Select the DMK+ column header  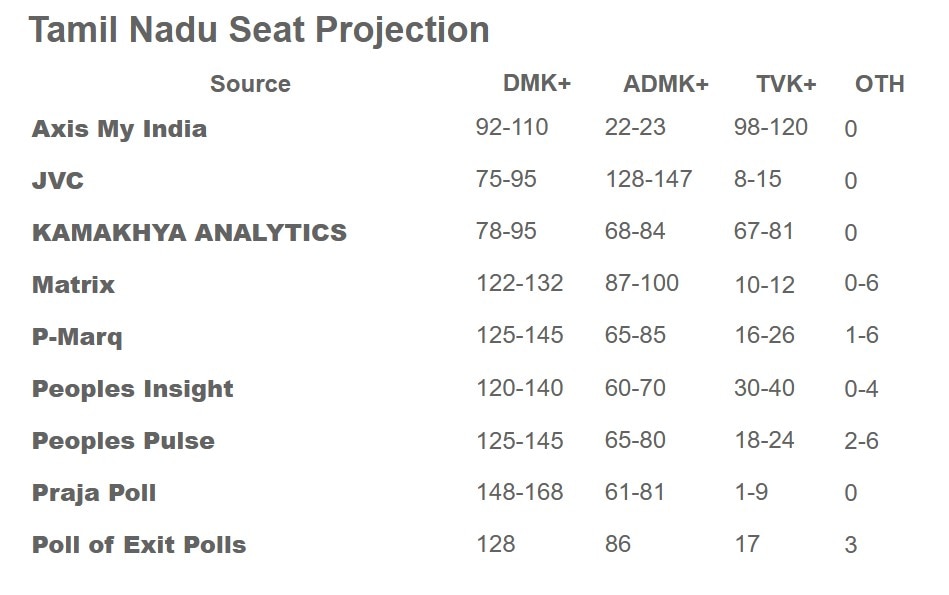click(537, 84)
